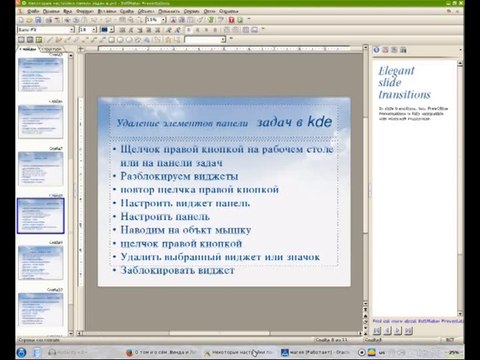Expand the formatting toolbar overflow arrow
The image size is (480, 360).
pyautogui.click(x=263, y=29)
